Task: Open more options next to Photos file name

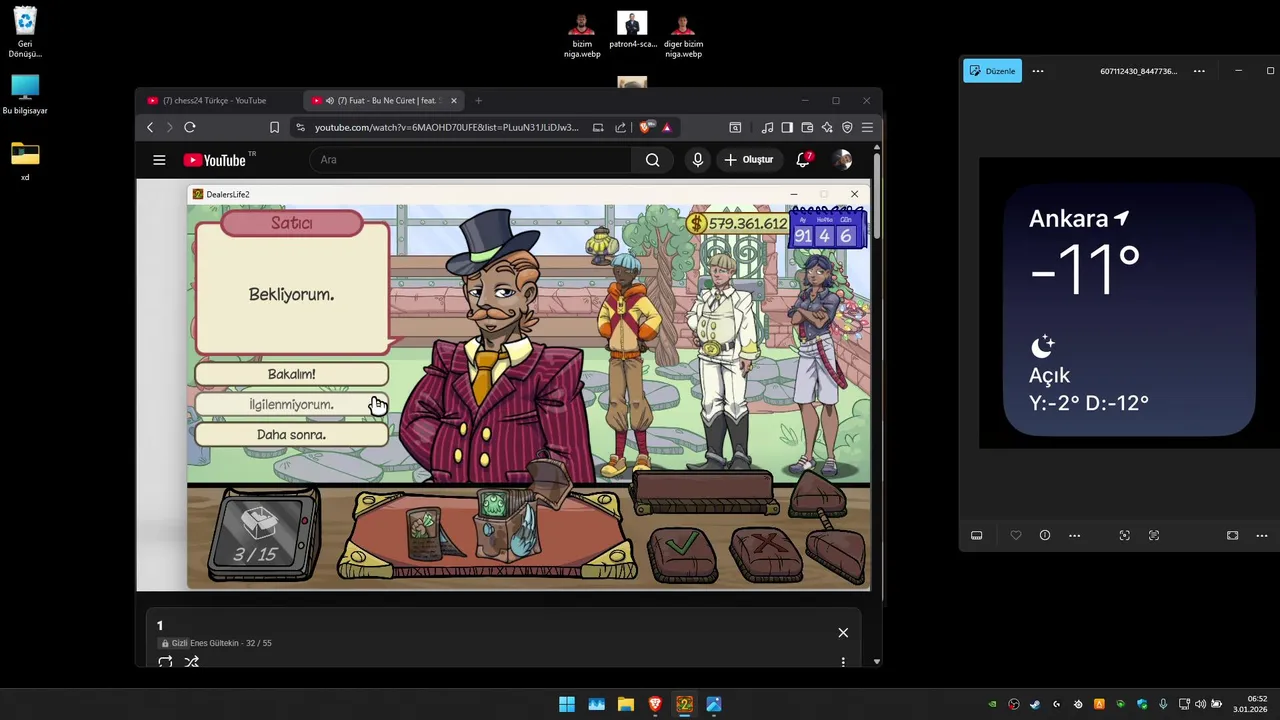Action: pyautogui.click(x=1199, y=71)
